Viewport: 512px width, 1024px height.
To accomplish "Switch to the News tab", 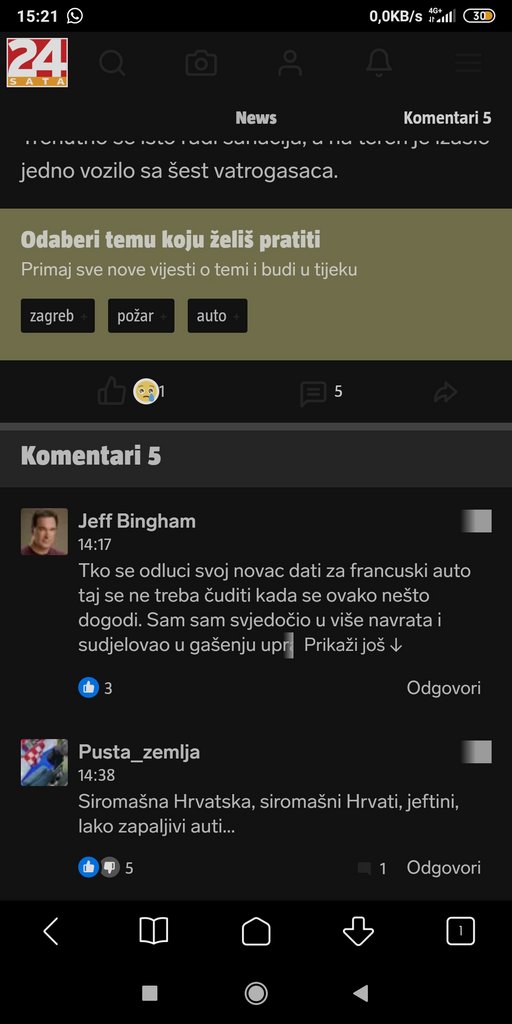I will tap(256, 118).
